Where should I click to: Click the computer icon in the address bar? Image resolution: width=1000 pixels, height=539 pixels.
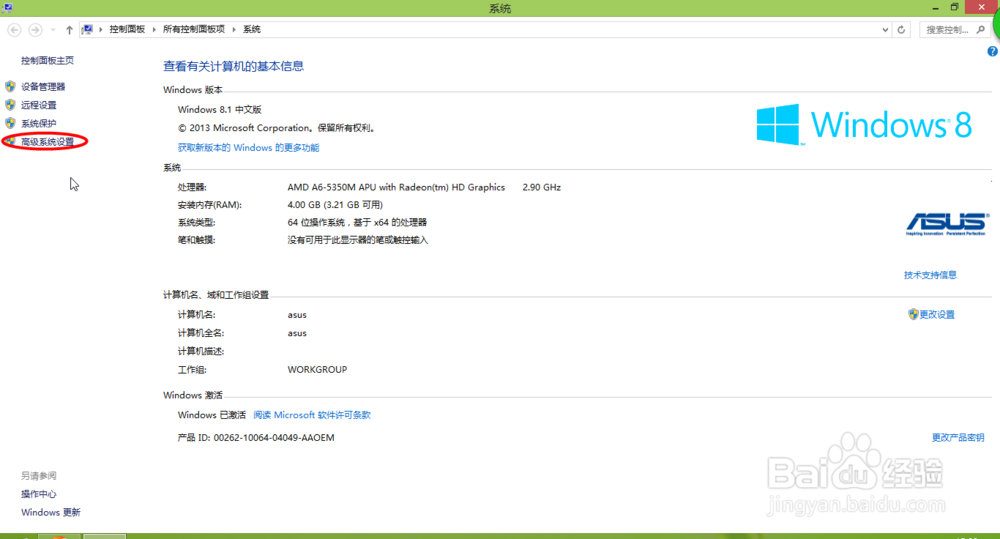click(87, 29)
